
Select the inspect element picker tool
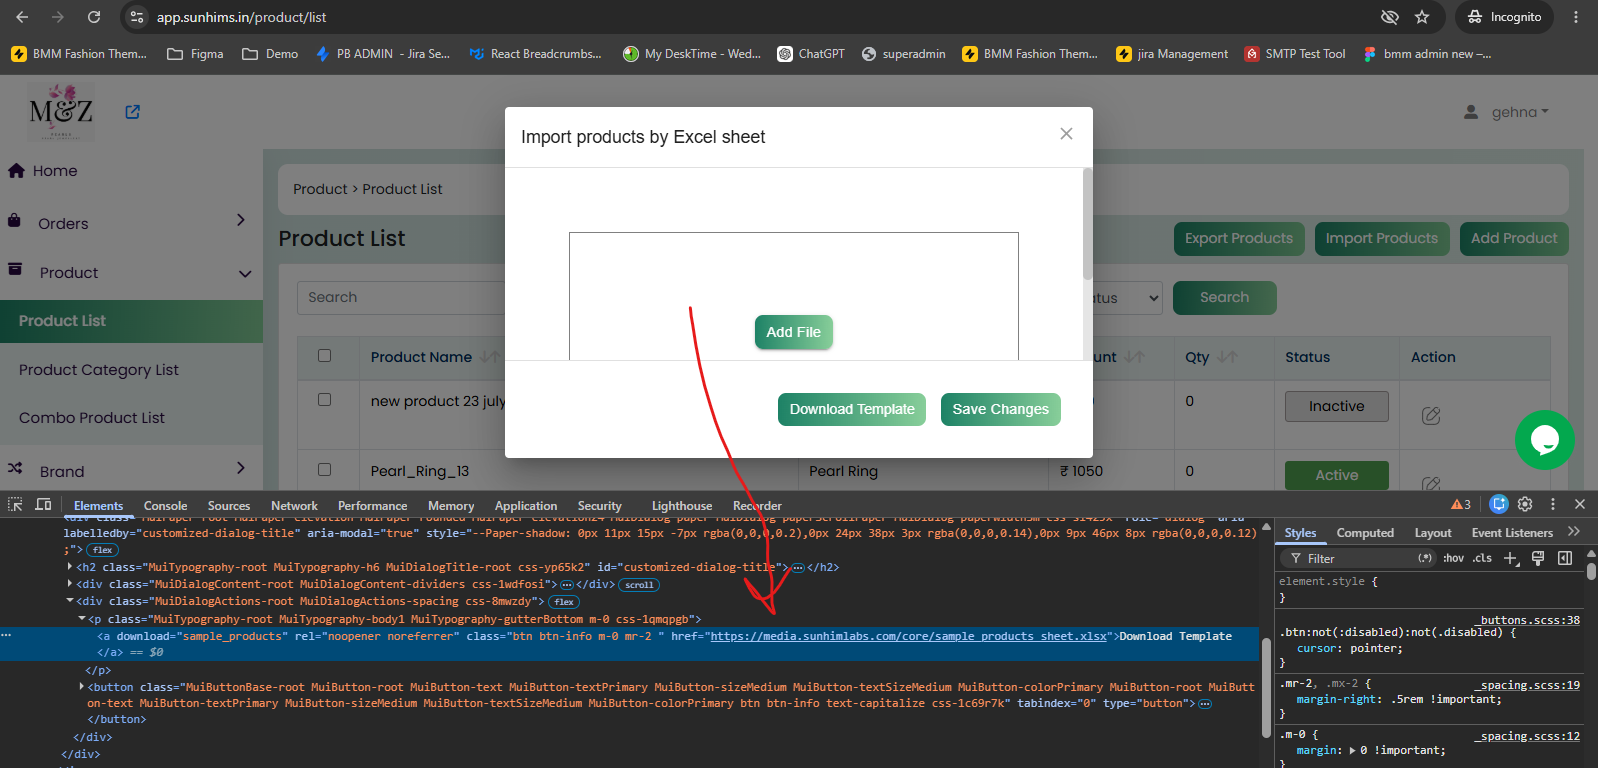click(x=15, y=504)
